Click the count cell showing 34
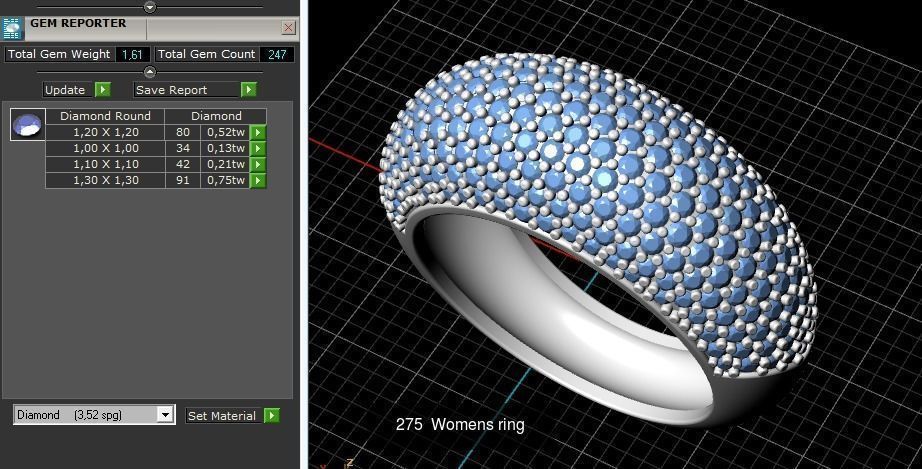Image resolution: width=922 pixels, height=469 pixels. click(x=183, y=148)
